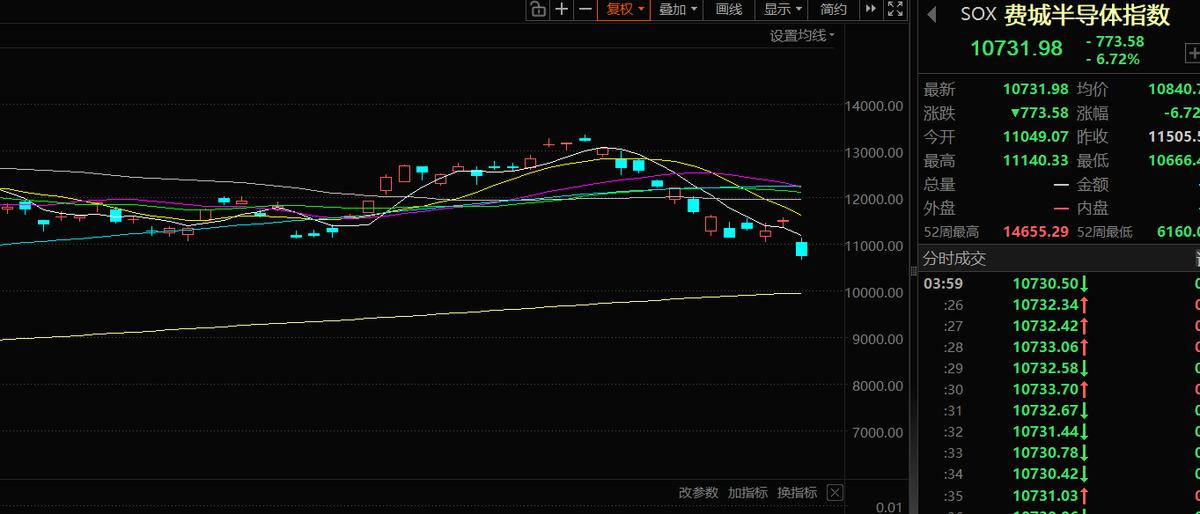This screenshot has height=514, width=1200.
Task: Select the trade price 10732.58
Action: click(1046, 368)
